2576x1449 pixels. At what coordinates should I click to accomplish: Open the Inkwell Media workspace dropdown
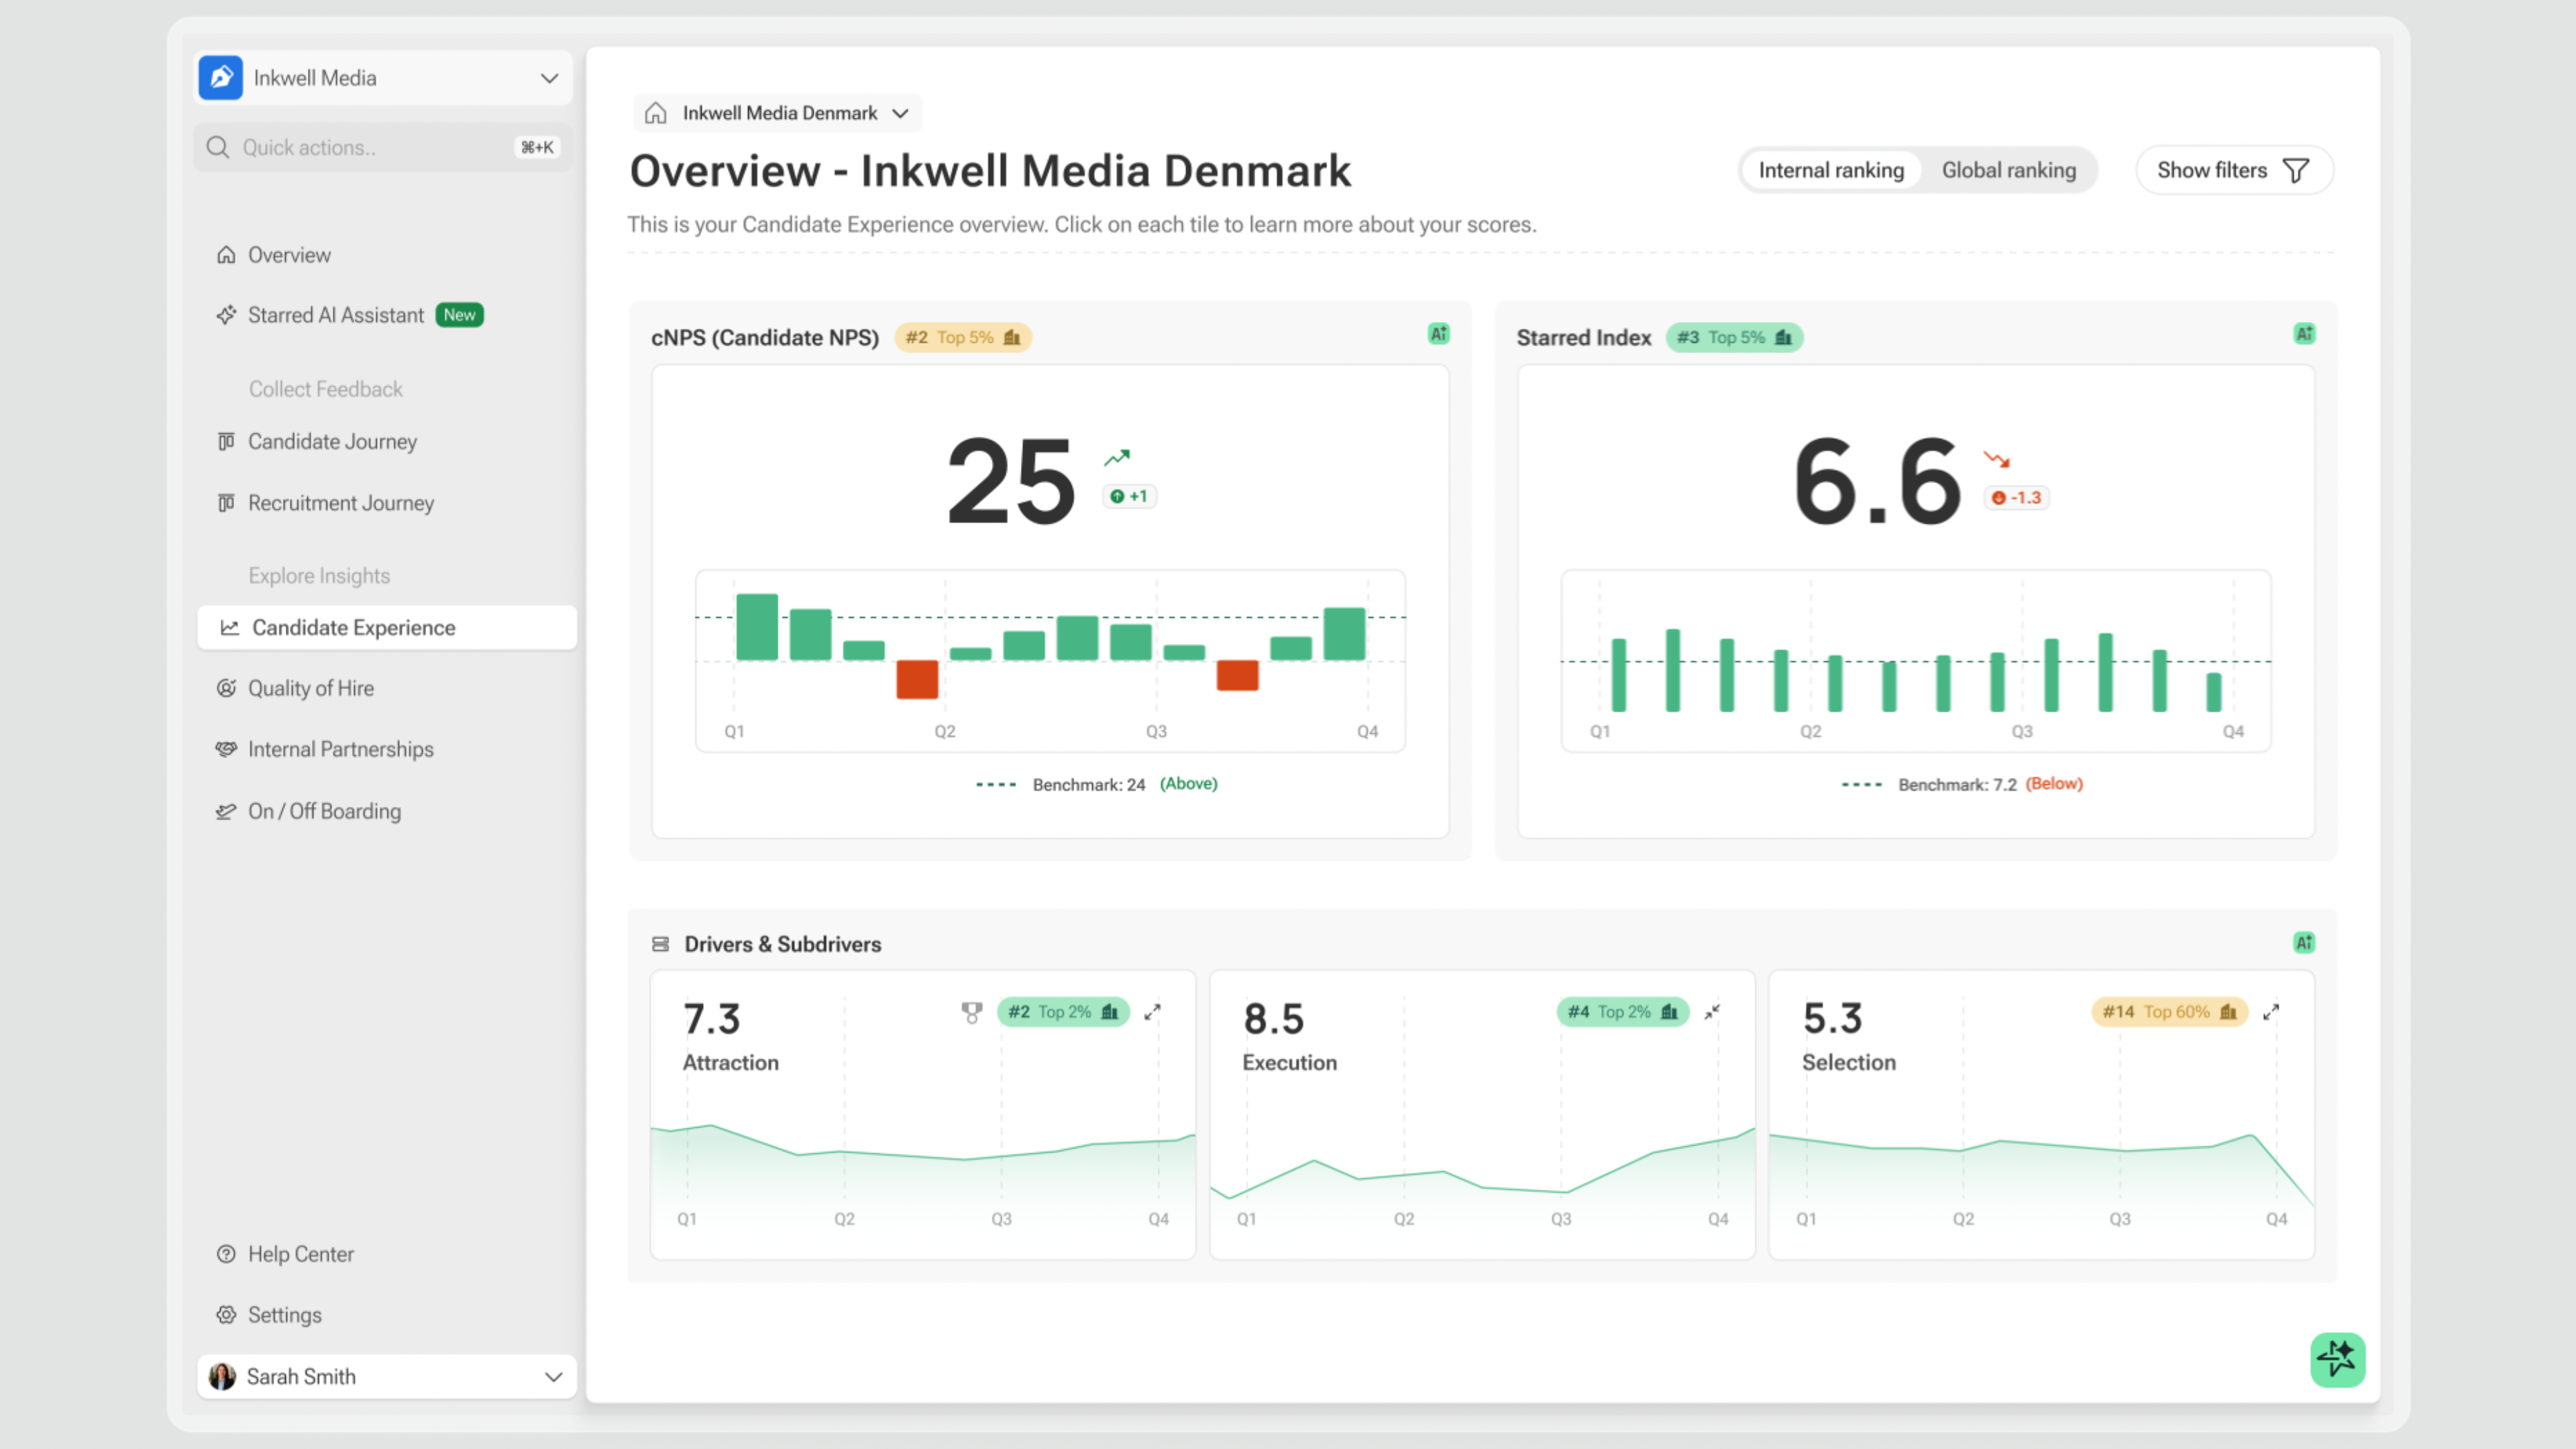click(548, 78)
